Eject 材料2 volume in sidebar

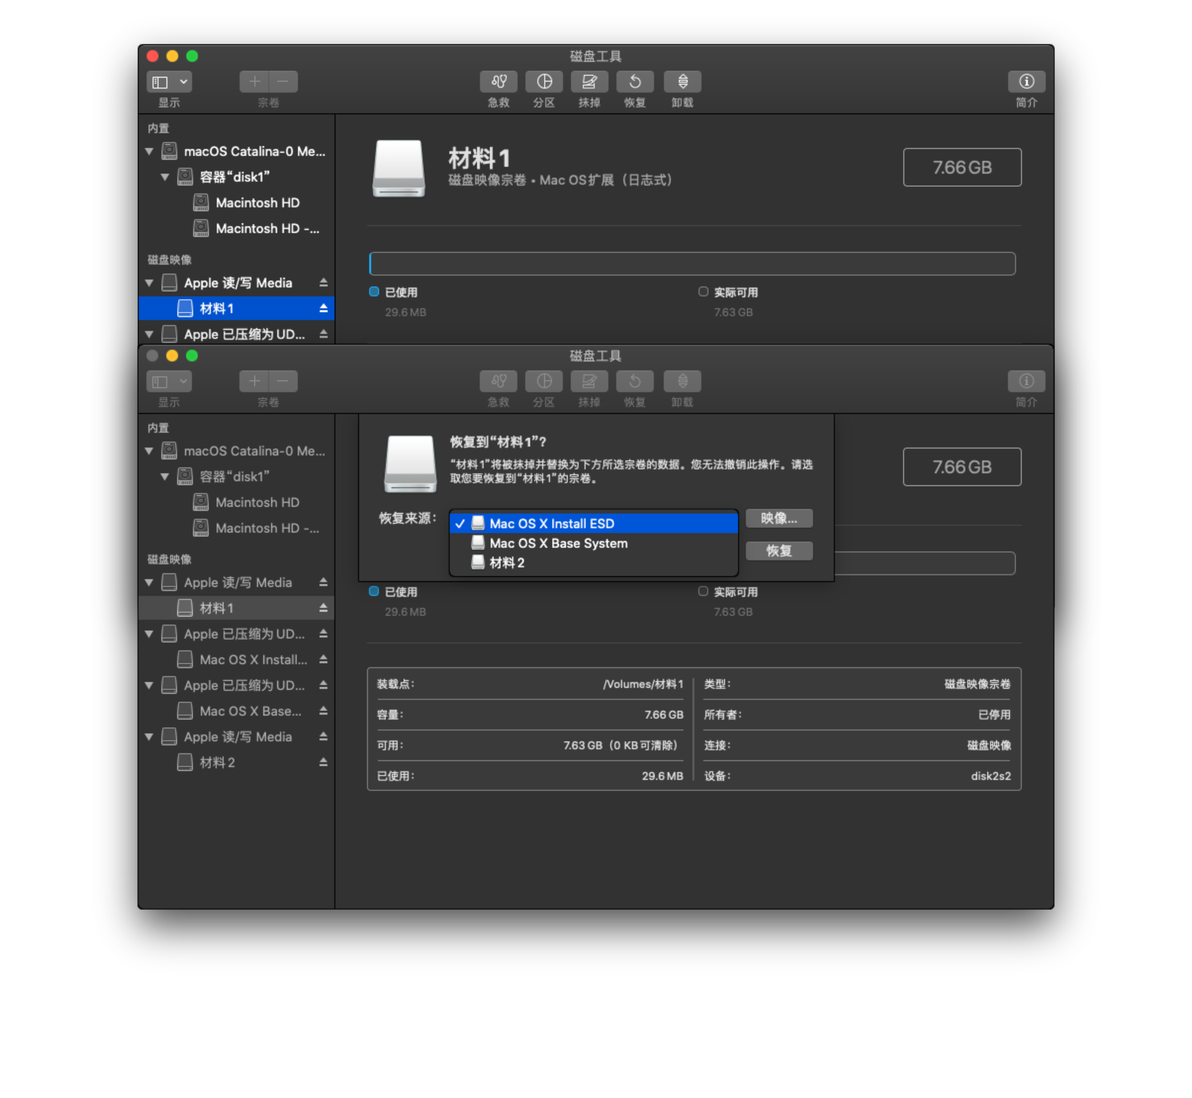(323, 763)
